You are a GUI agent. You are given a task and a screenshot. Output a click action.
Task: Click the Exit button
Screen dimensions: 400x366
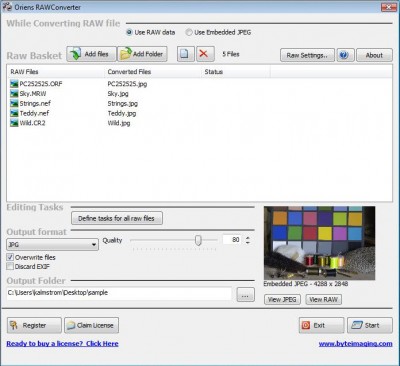(321, 325)
